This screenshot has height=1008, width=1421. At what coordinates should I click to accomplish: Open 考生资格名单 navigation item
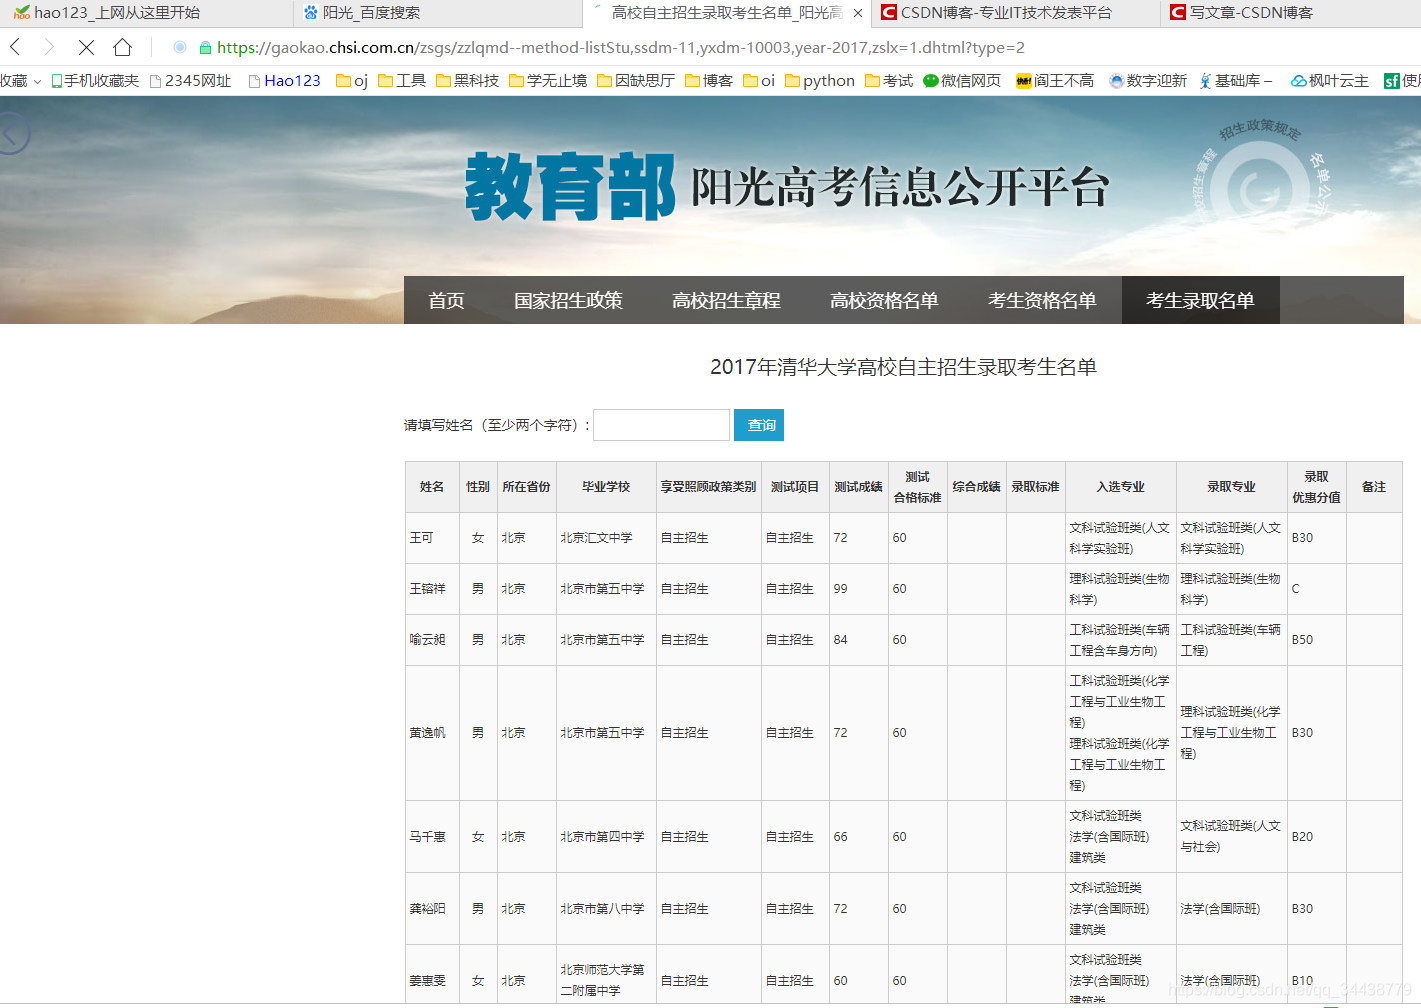pos(1042,300)
